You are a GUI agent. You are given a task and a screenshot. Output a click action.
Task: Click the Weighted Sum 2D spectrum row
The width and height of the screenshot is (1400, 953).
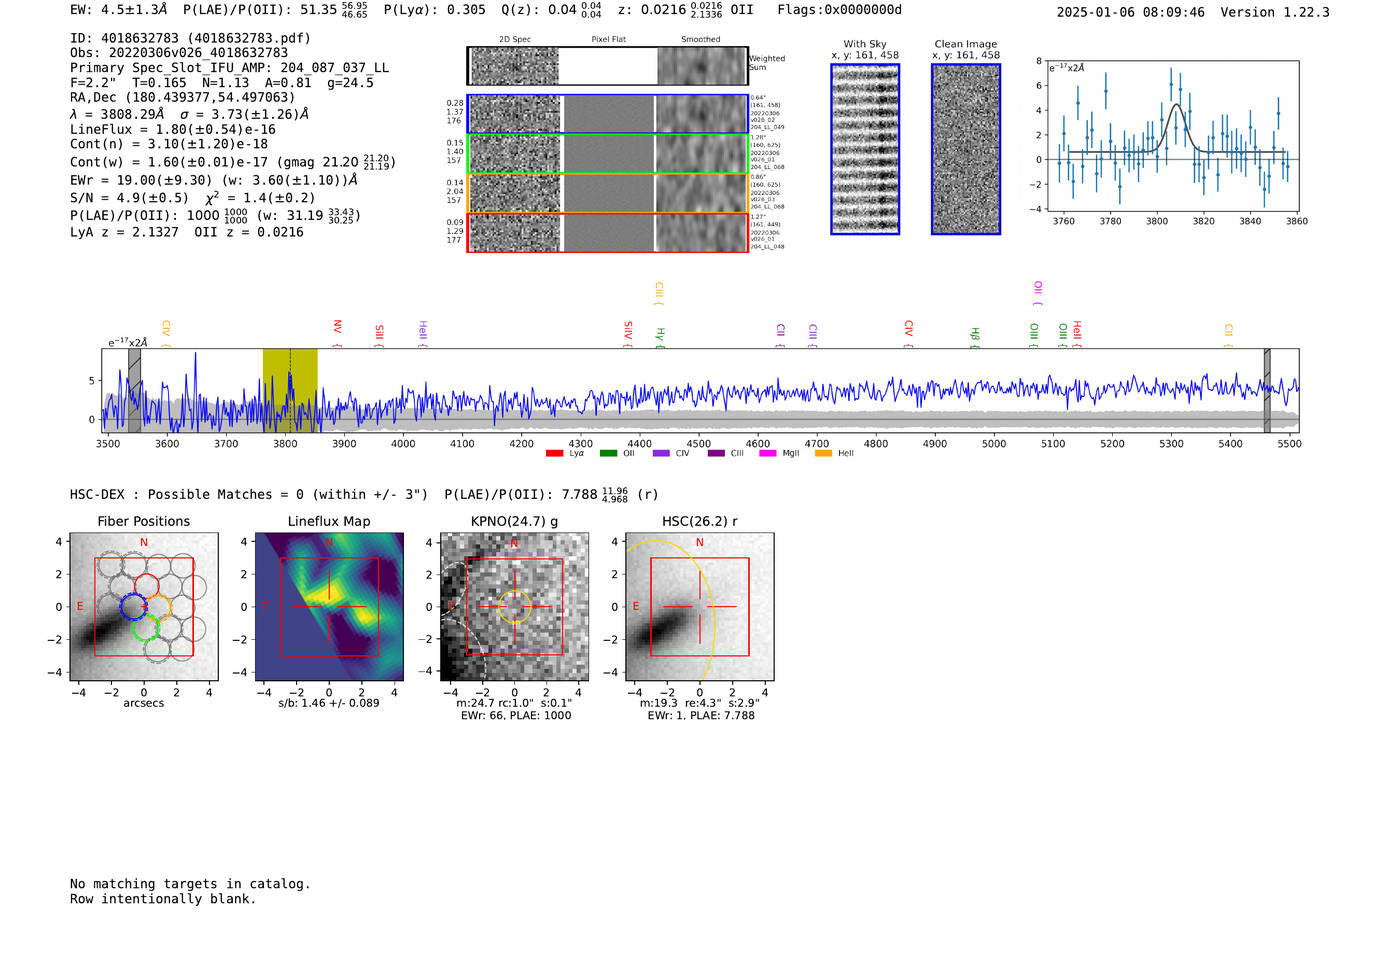608,66
